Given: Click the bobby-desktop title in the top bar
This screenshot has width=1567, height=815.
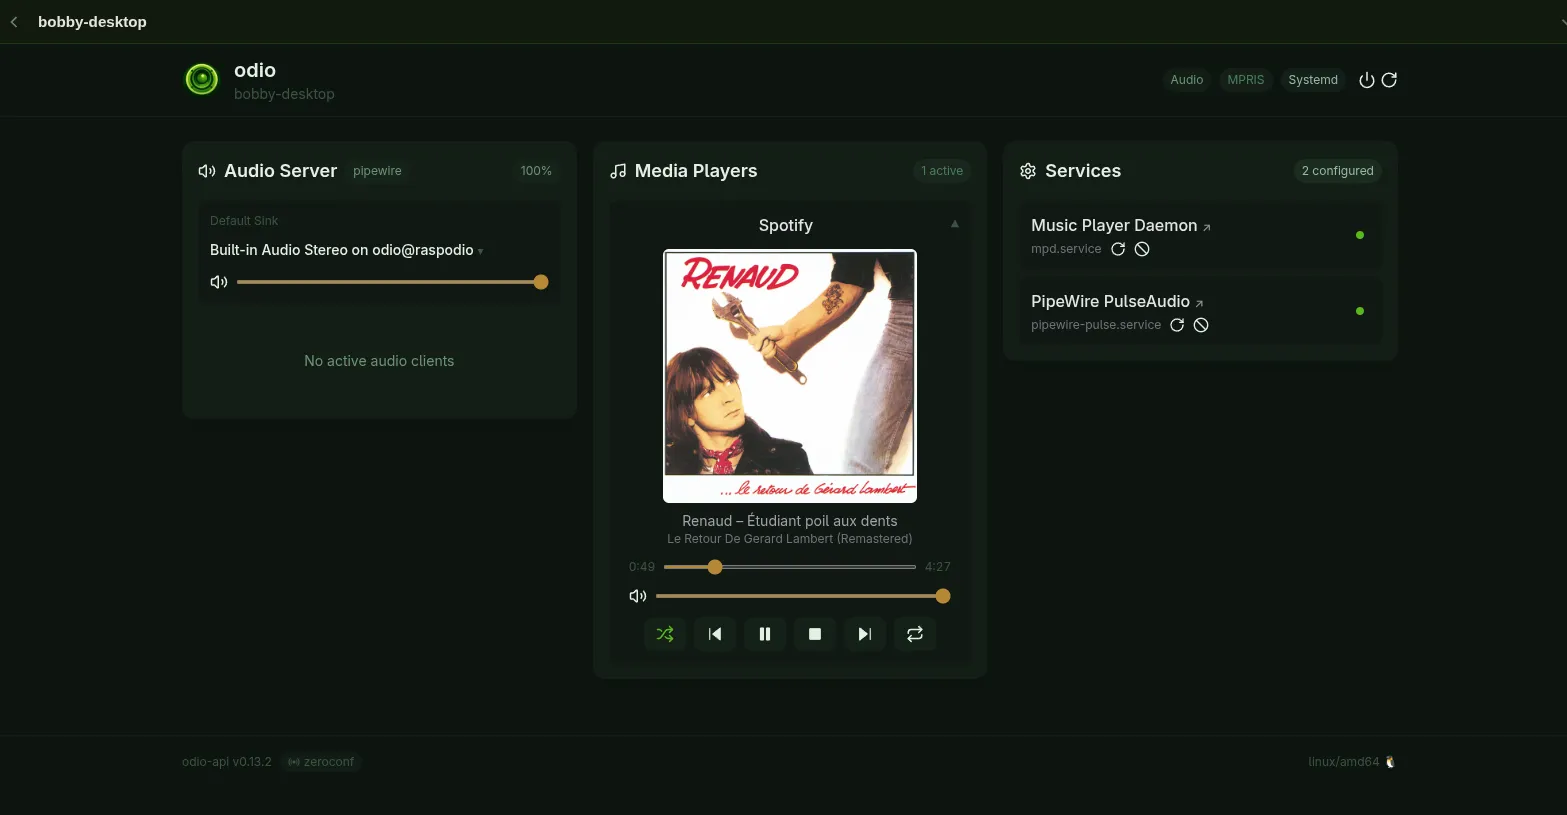Looking at the screenshot, I should [92, 22].
